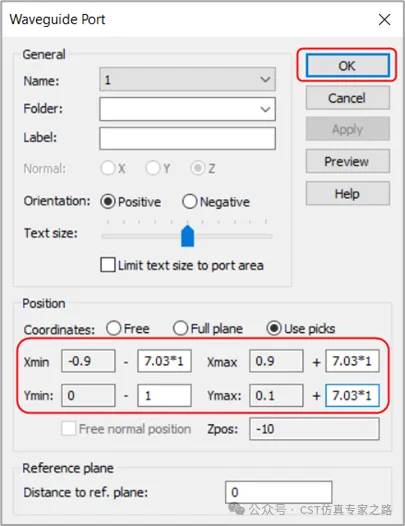
Task: Click into the Label text field
Action: coord(187,138)
